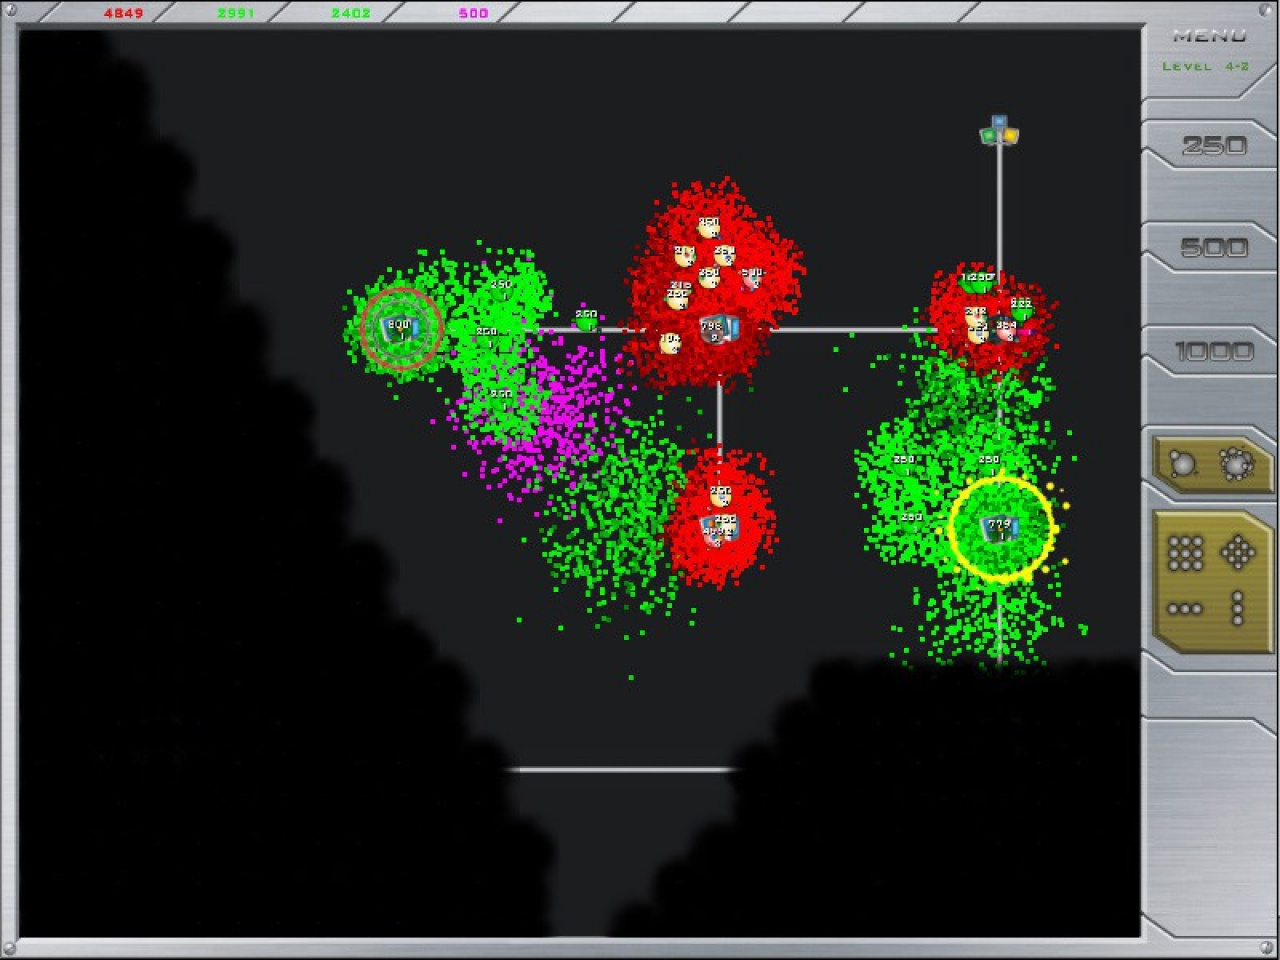Target the red base labeled 798

719,329
